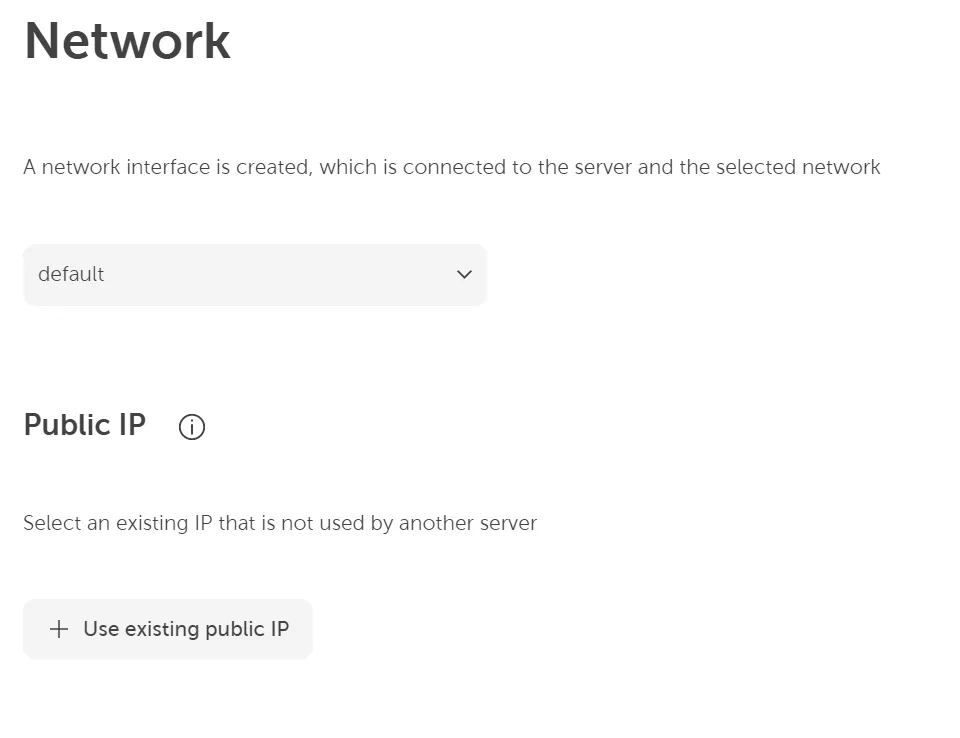Click the Network section heading
Viewport: 960px width, 738px height.
tap(127, 40)
